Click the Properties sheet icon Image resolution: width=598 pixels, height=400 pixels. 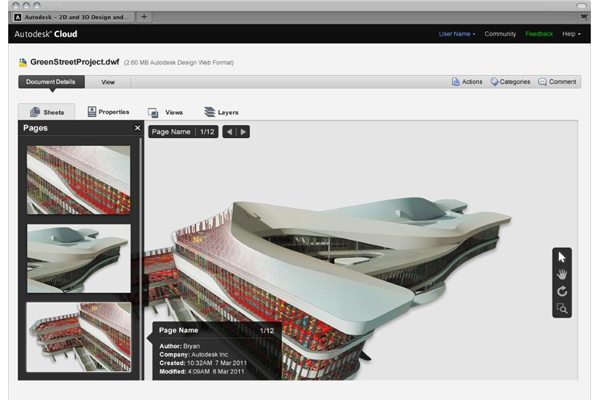coord(92,111)
